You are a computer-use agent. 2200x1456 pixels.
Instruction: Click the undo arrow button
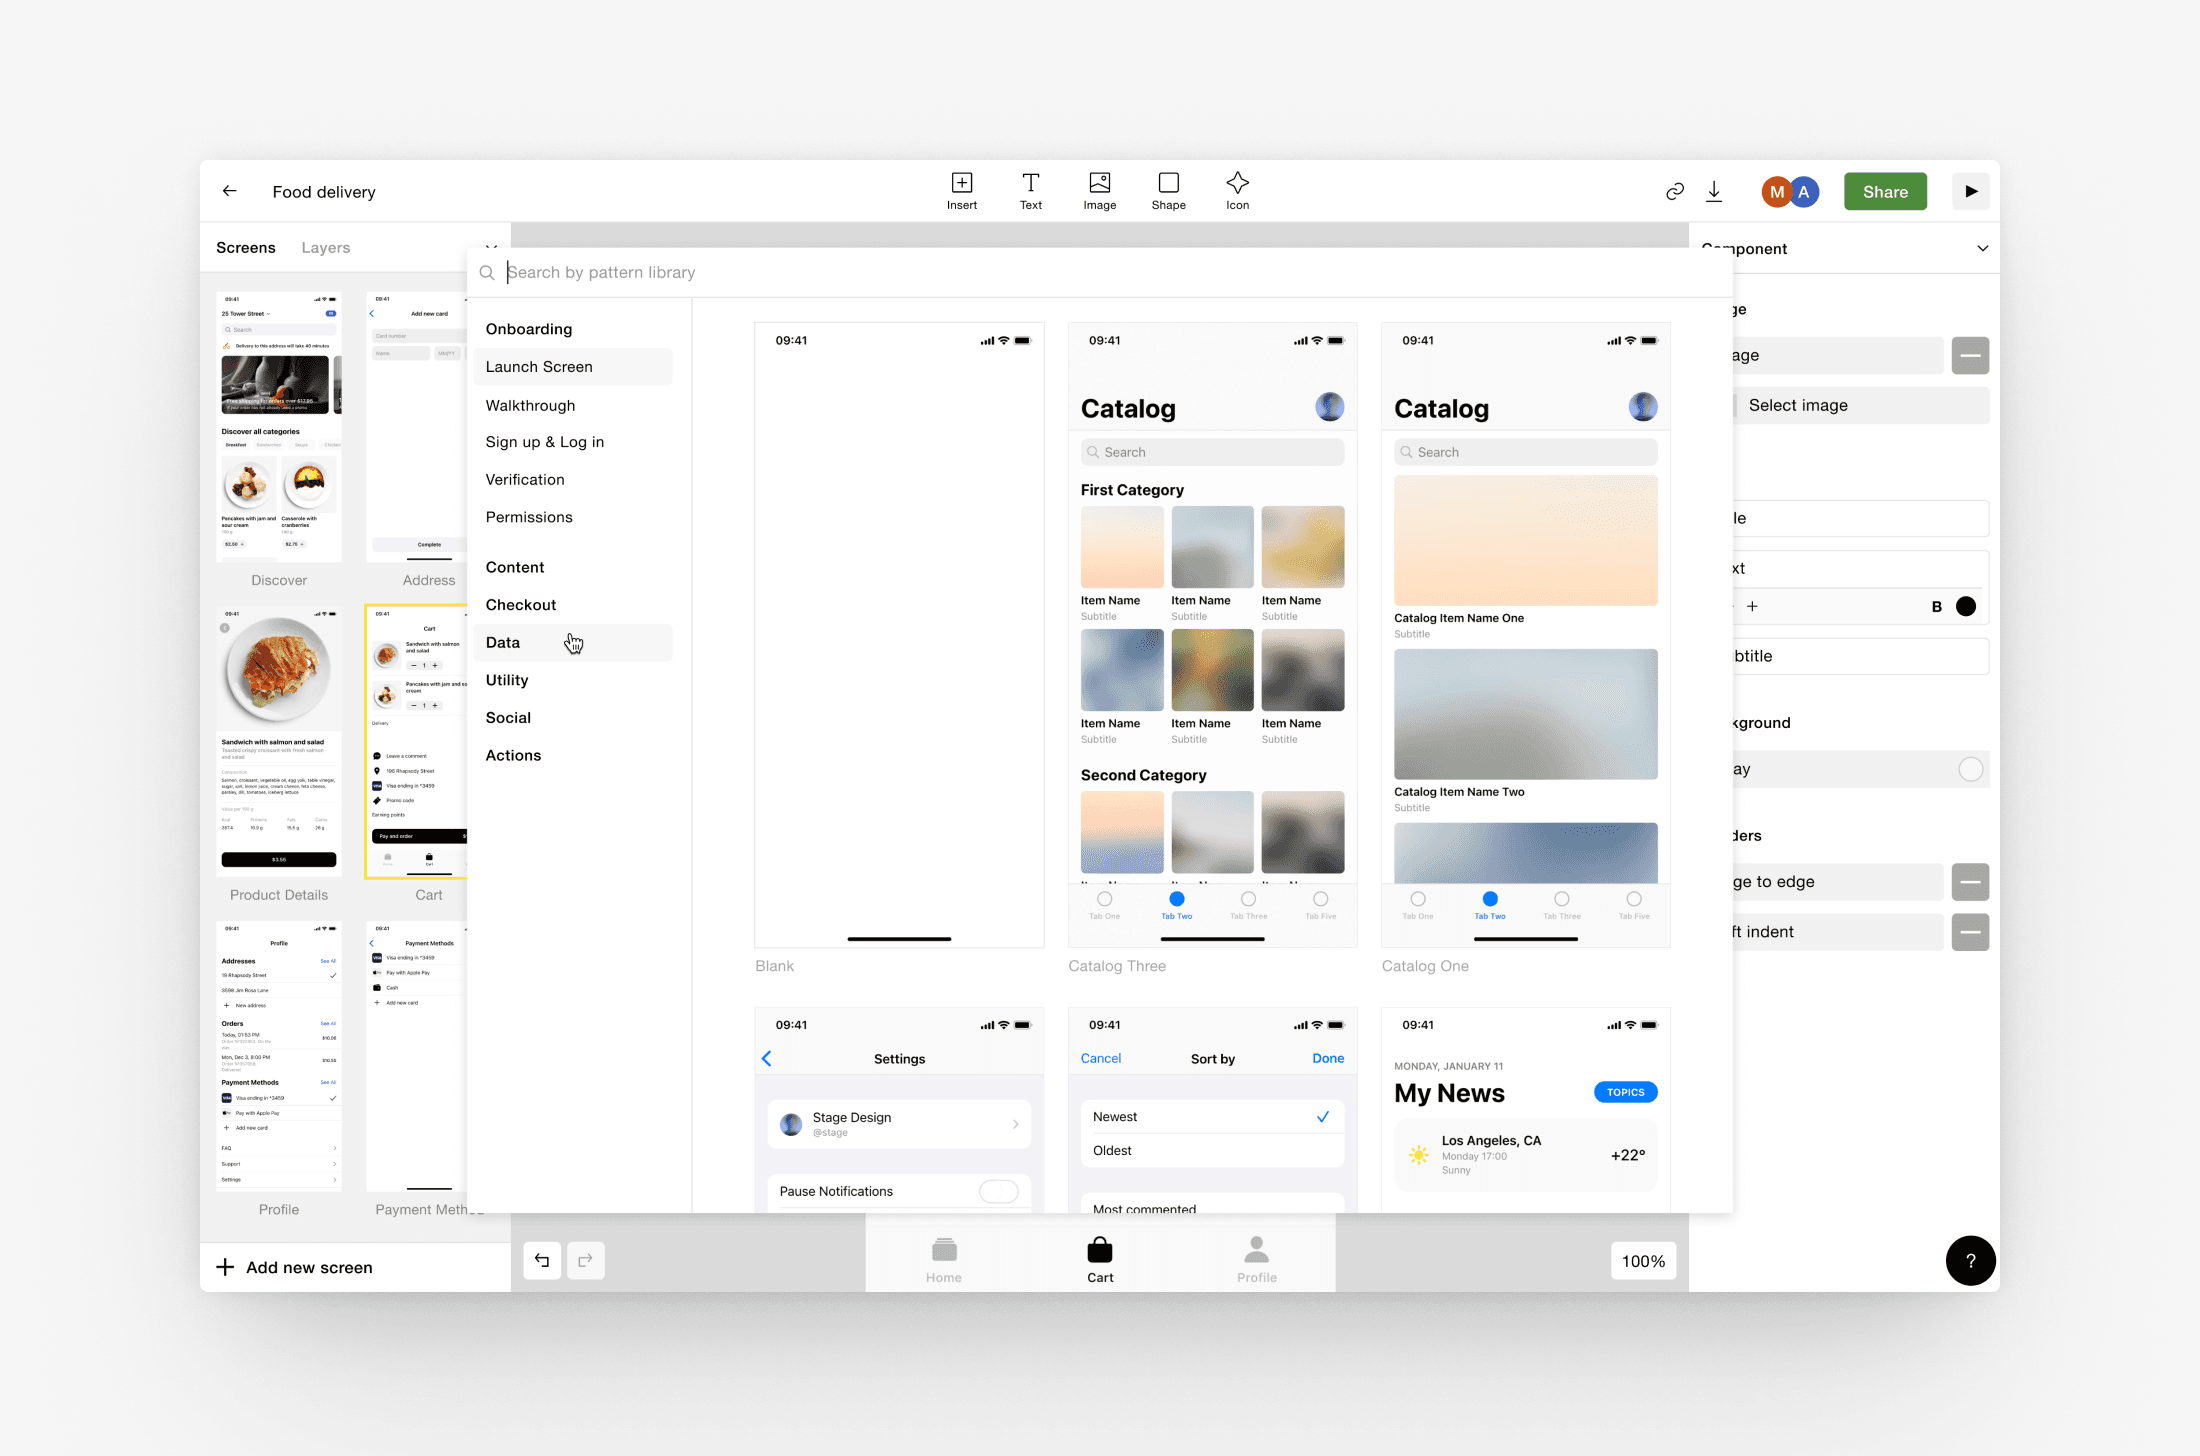pyautogui.click(x=542, y=1260)
